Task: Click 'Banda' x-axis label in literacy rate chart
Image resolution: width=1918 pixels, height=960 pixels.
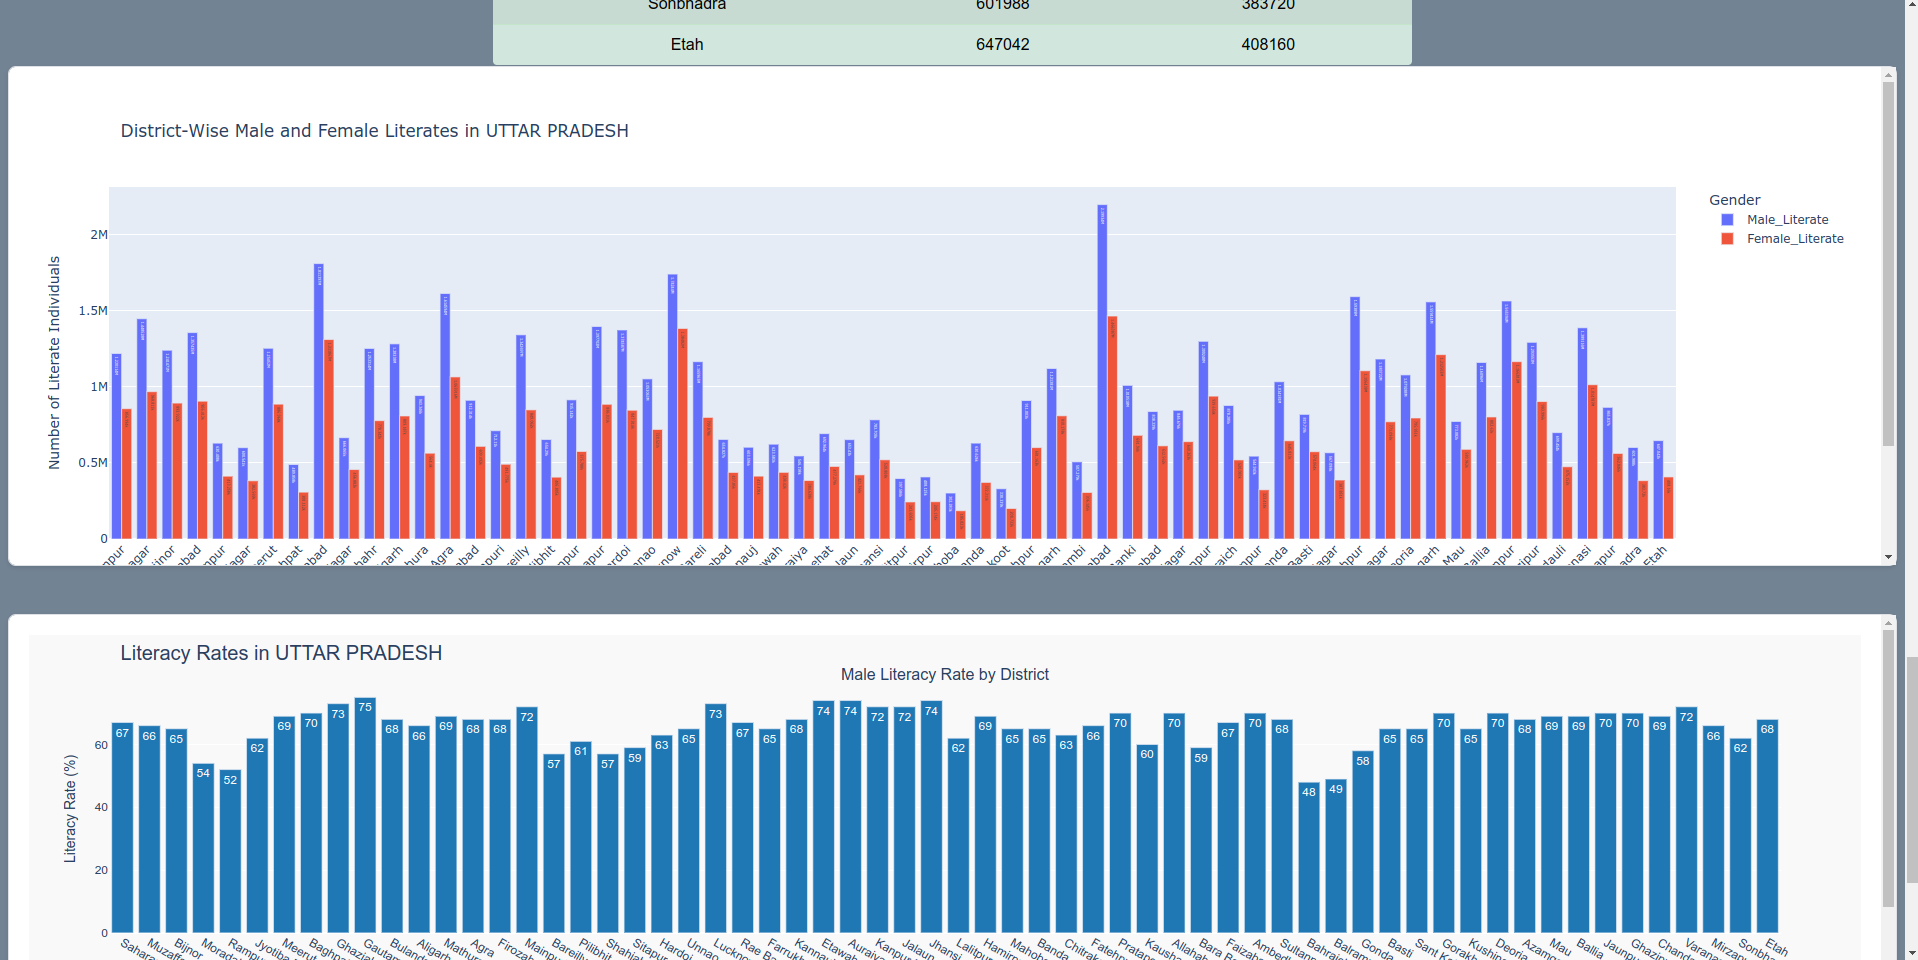Action: 1052,948
